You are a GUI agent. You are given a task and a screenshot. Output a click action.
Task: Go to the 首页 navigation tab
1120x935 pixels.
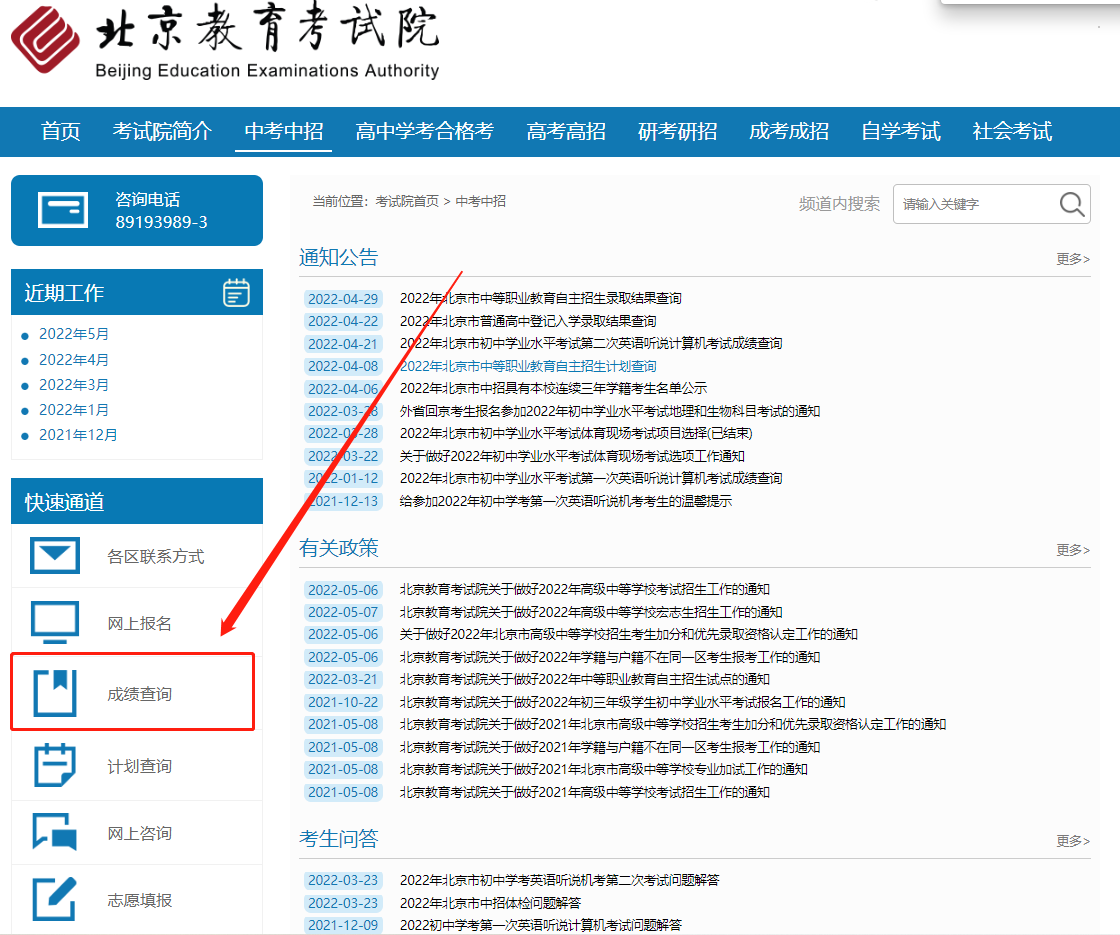(60, 131)
